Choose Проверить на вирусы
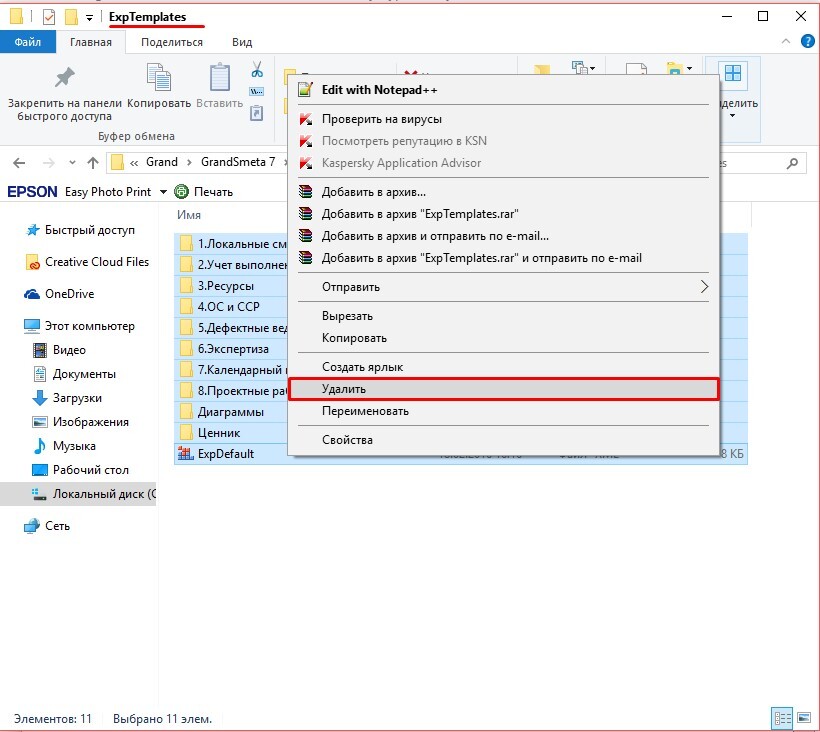This screenshot has width=820, height=732. [503, 119]
